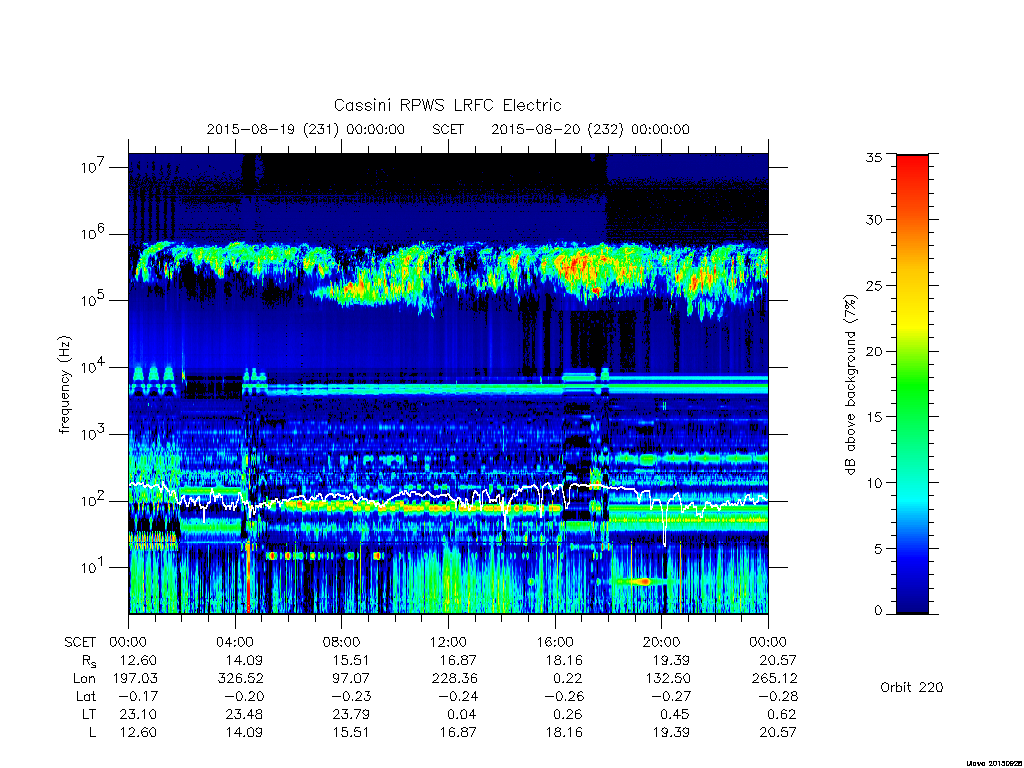This screenshot has width=1024, height=768.
Task: Click the longitude value '97.07'
Action: pyautogui.click(x=351, y=679)
